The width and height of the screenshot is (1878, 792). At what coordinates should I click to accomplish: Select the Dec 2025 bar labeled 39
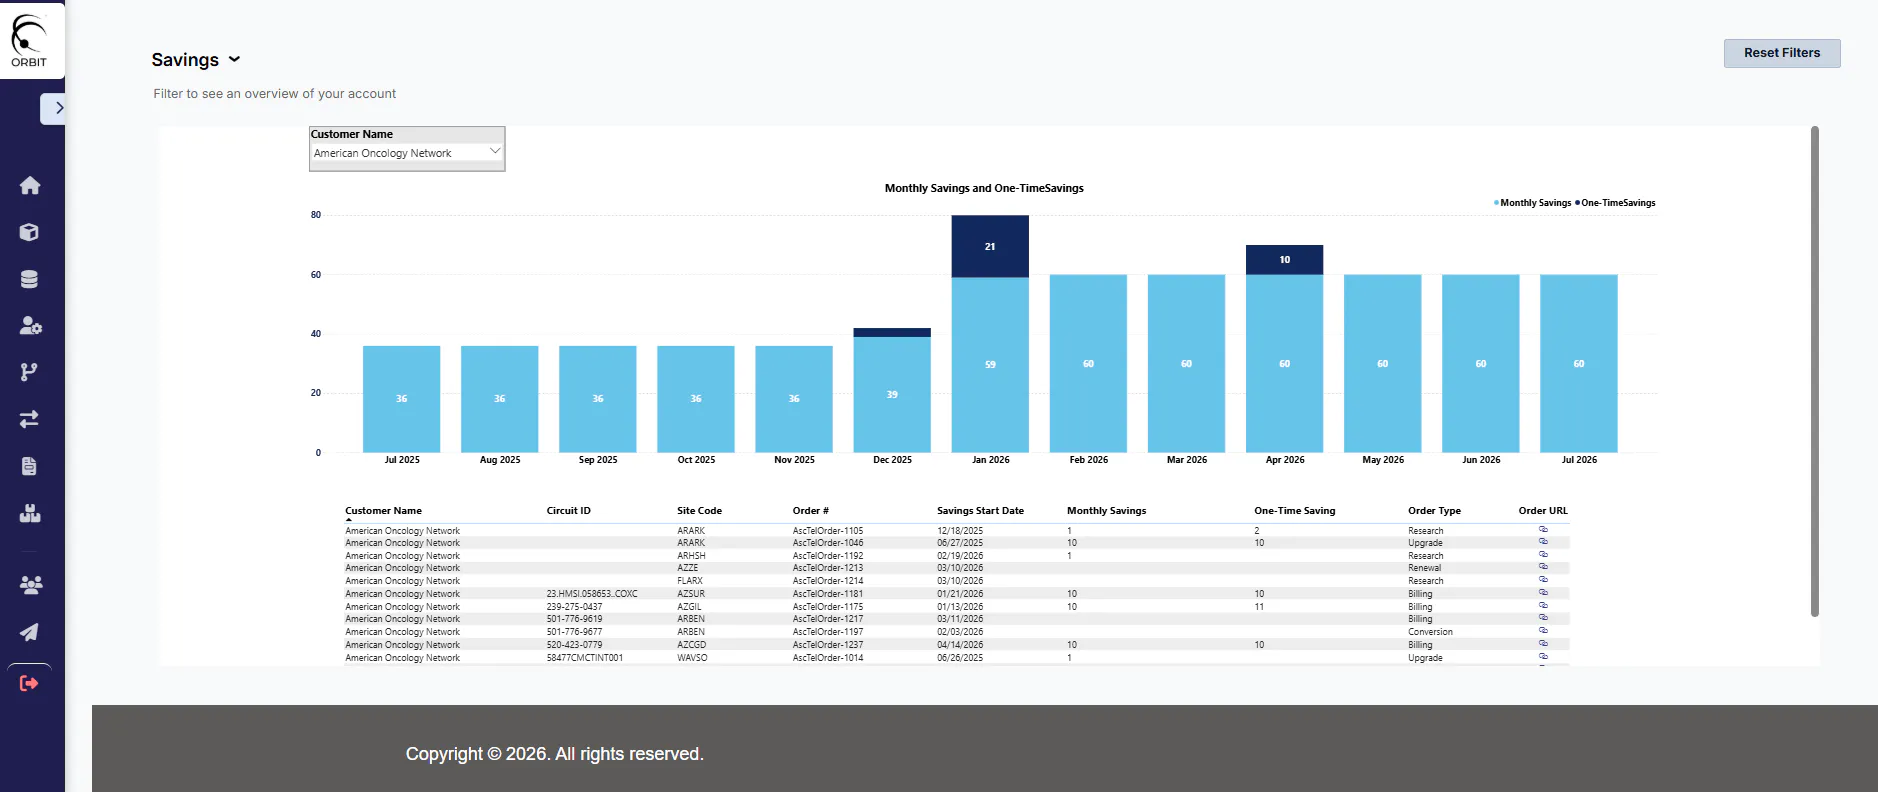tap(892, 394)
